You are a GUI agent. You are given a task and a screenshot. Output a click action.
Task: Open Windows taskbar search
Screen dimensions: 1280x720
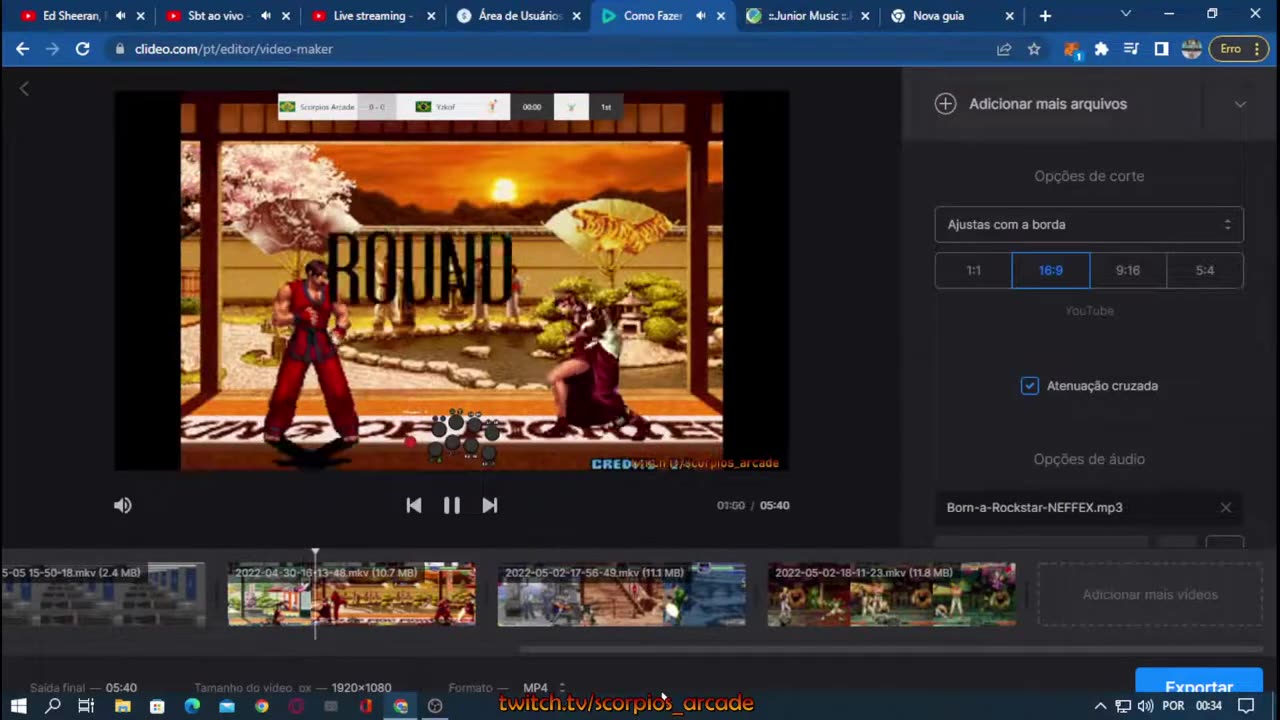tap(53, 706)
